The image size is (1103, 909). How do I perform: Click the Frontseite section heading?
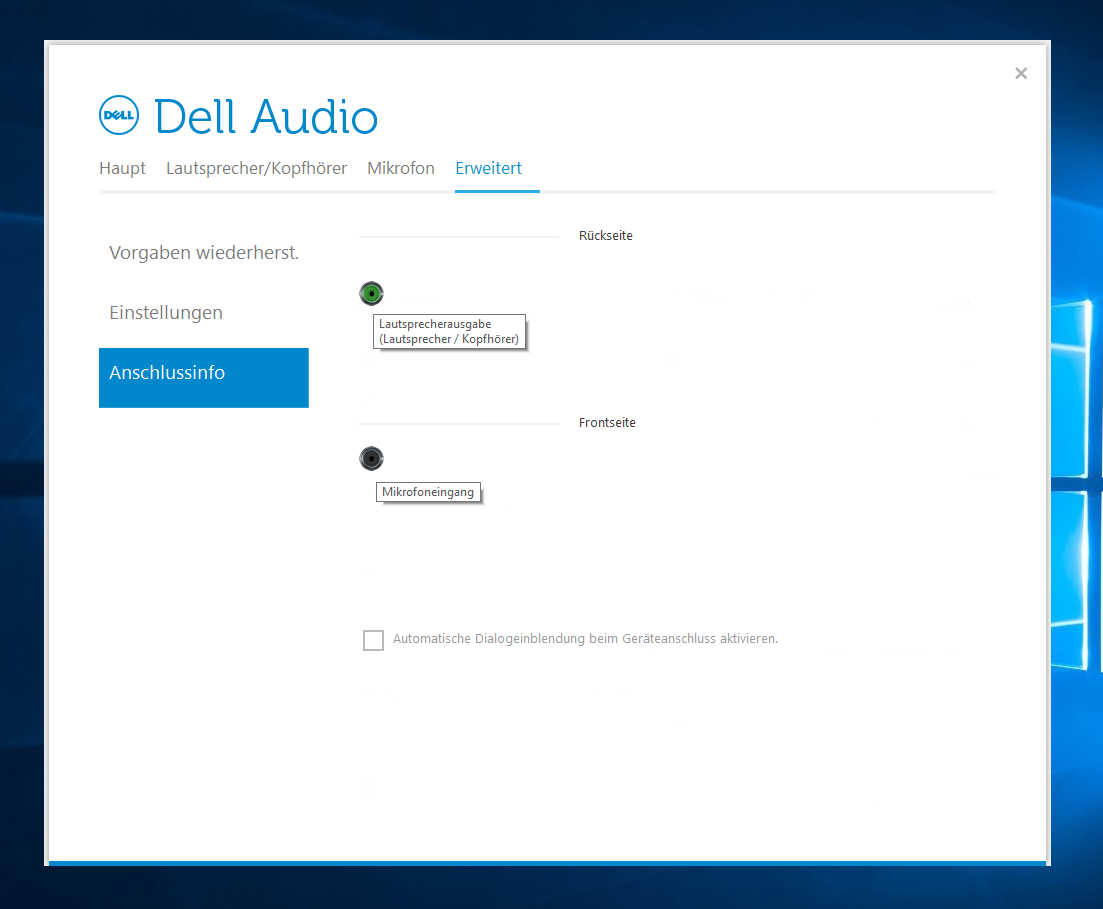pyautogui.click(x=607, y=423)
